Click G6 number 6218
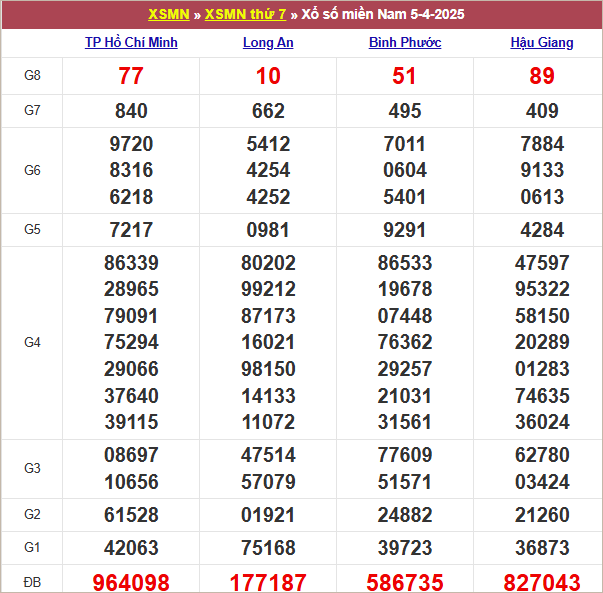Screen dimensions: 603x593 131,197
